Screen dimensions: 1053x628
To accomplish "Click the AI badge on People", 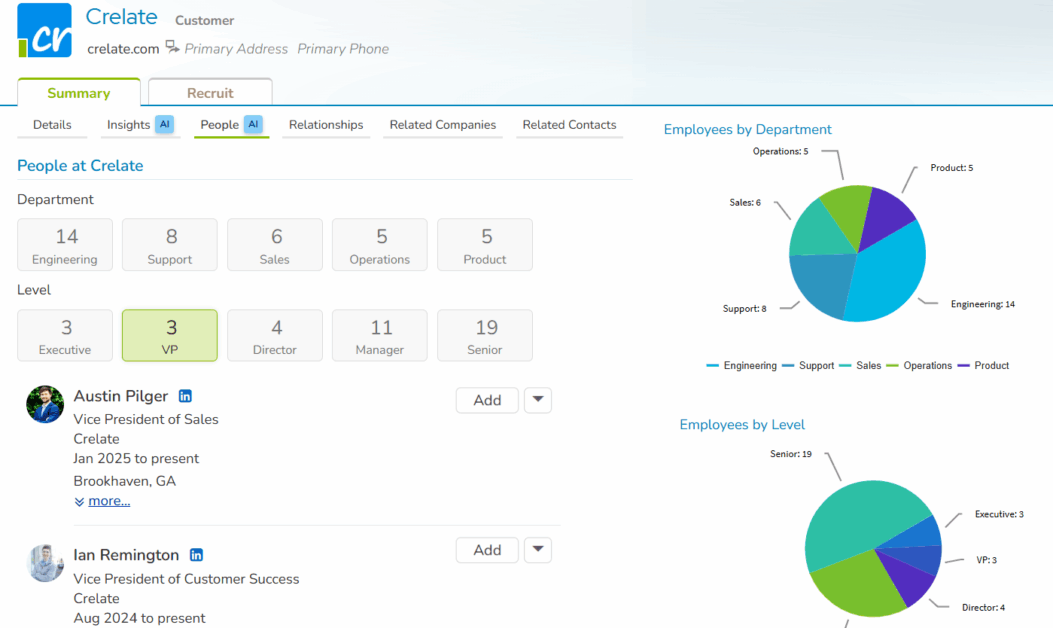I will tap(253, 124).
